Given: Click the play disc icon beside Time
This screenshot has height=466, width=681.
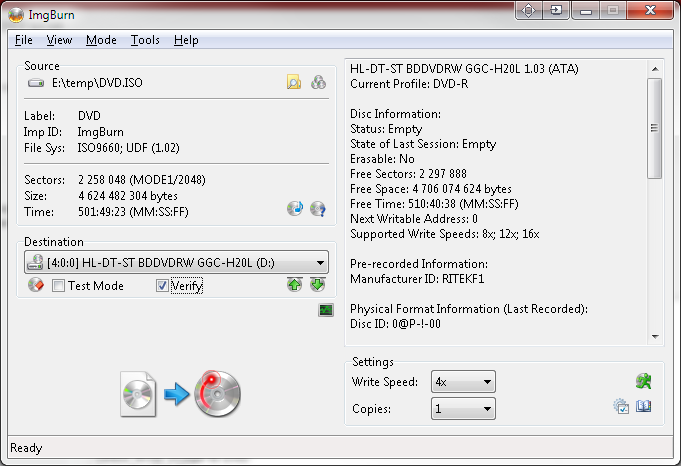Looking at the screenshot, I should click(295, 208).
